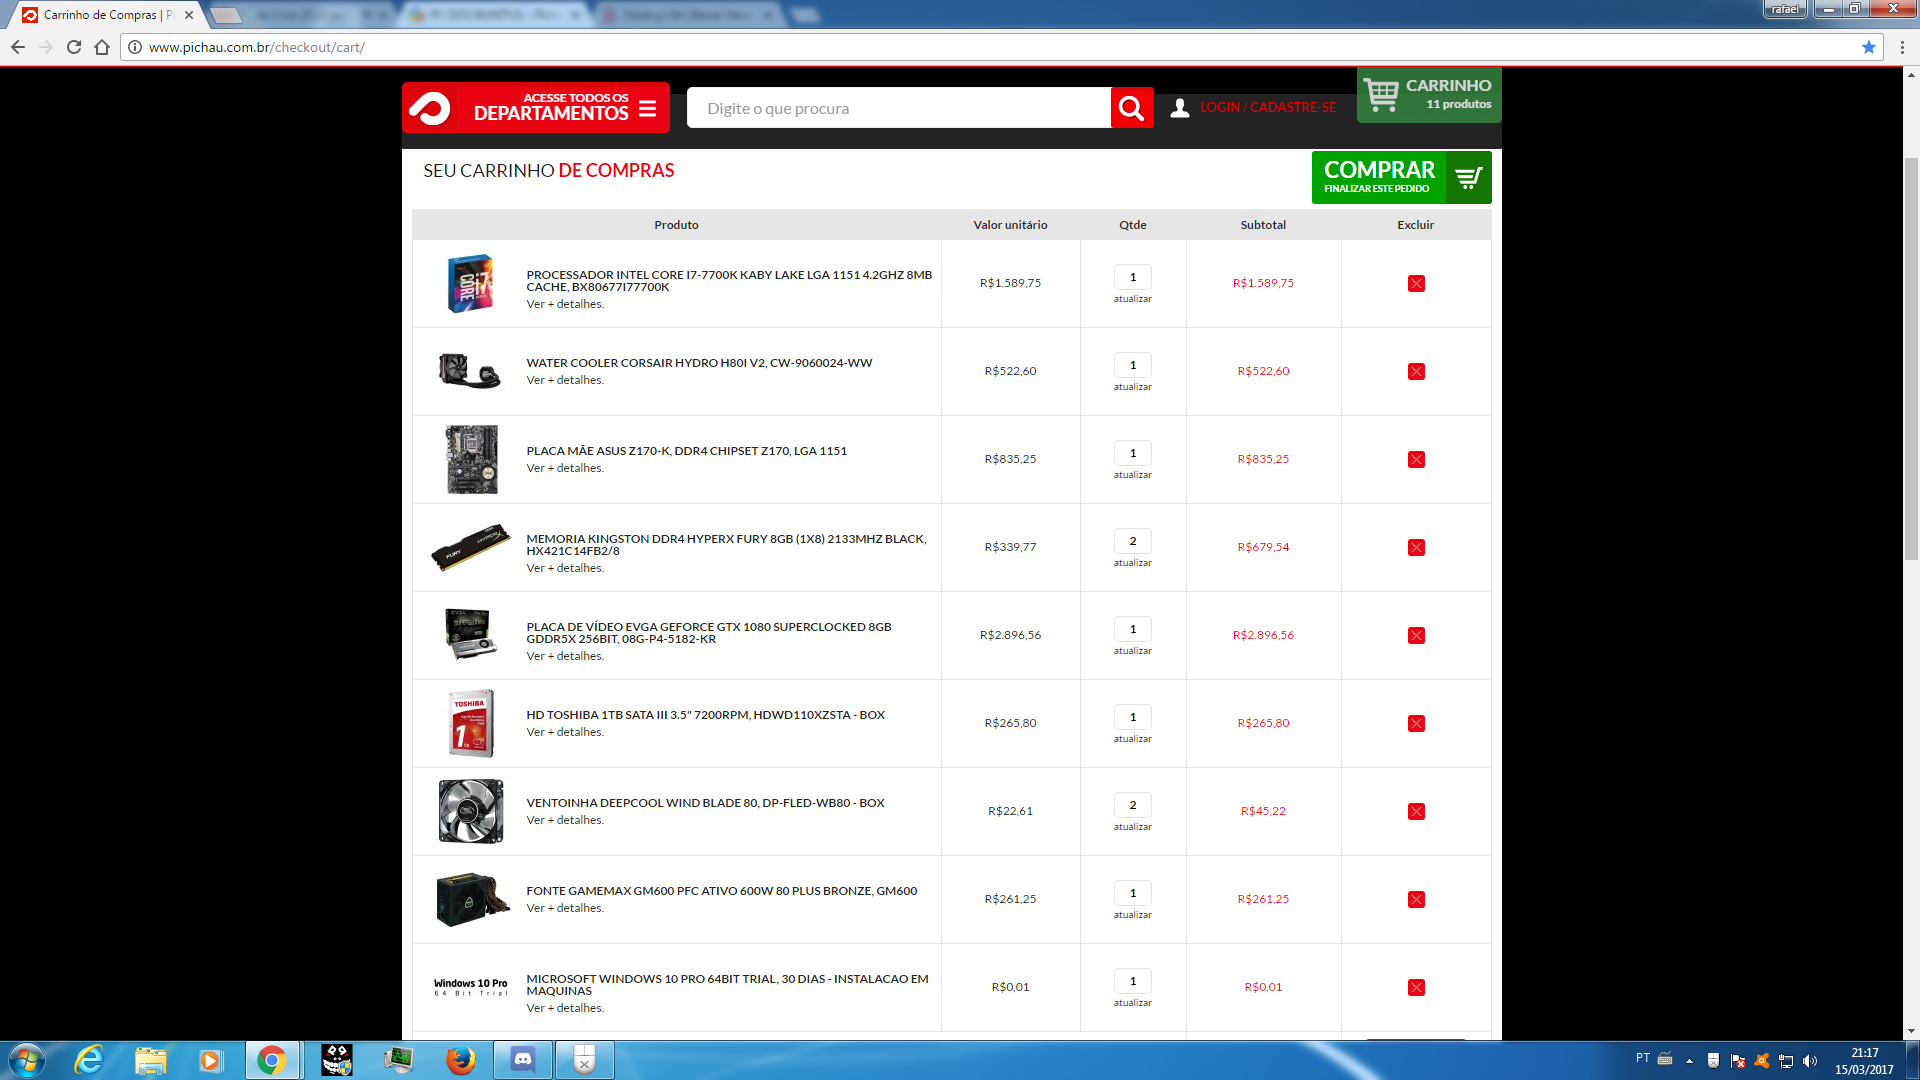
Task: Open the EVGA GeForce GTX 1080 product title
Action: tap(709, 633)
